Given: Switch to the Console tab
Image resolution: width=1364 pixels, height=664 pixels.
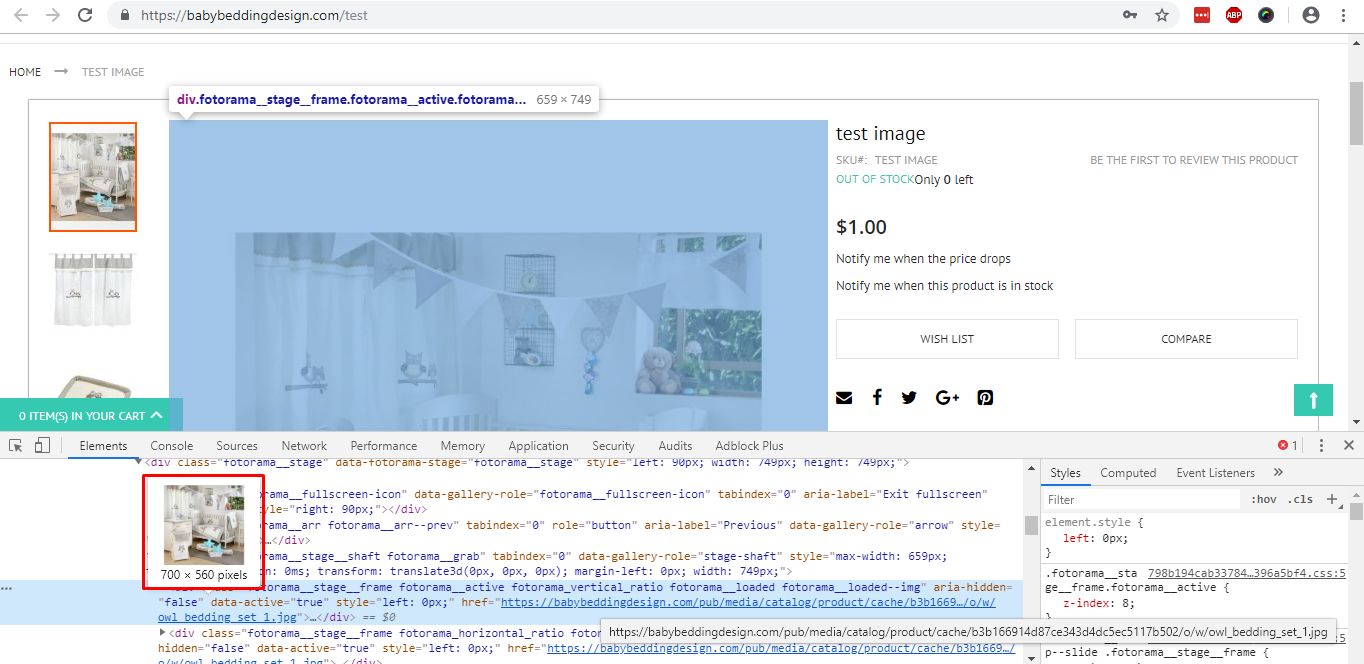Looking at the screenshot, I should (x=172, y=446).
